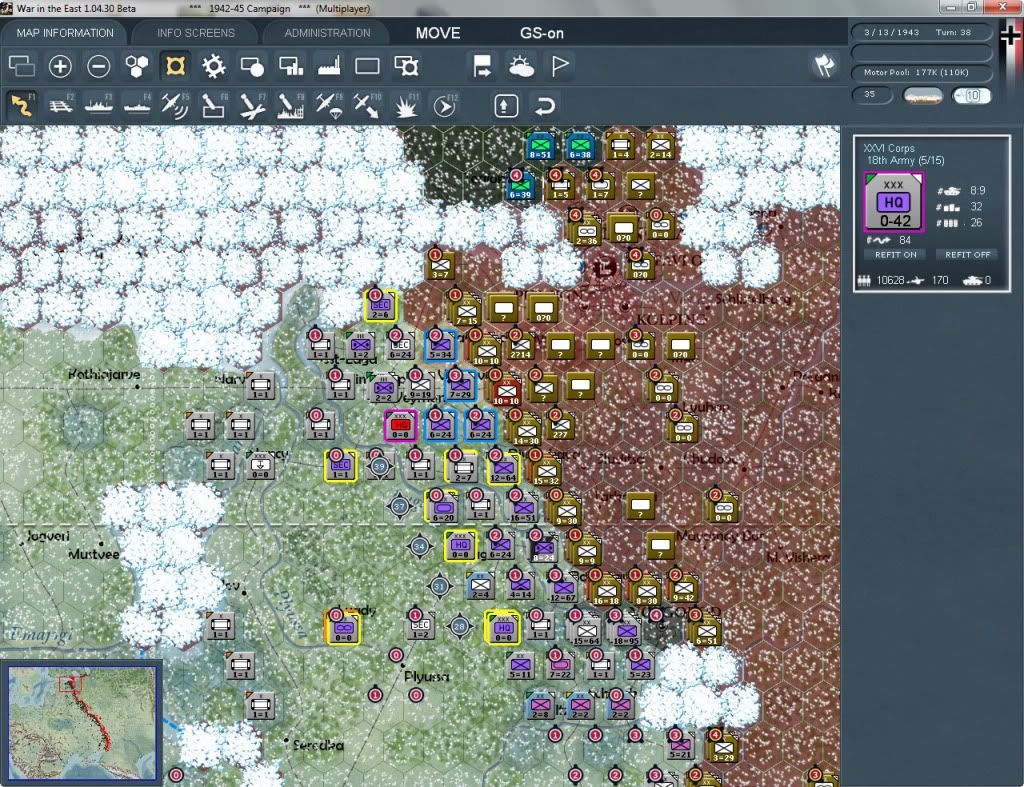Viewport: 1024px width, 787px height.
Task: Zoom in the map with plus icon
Action: point(60,66)
